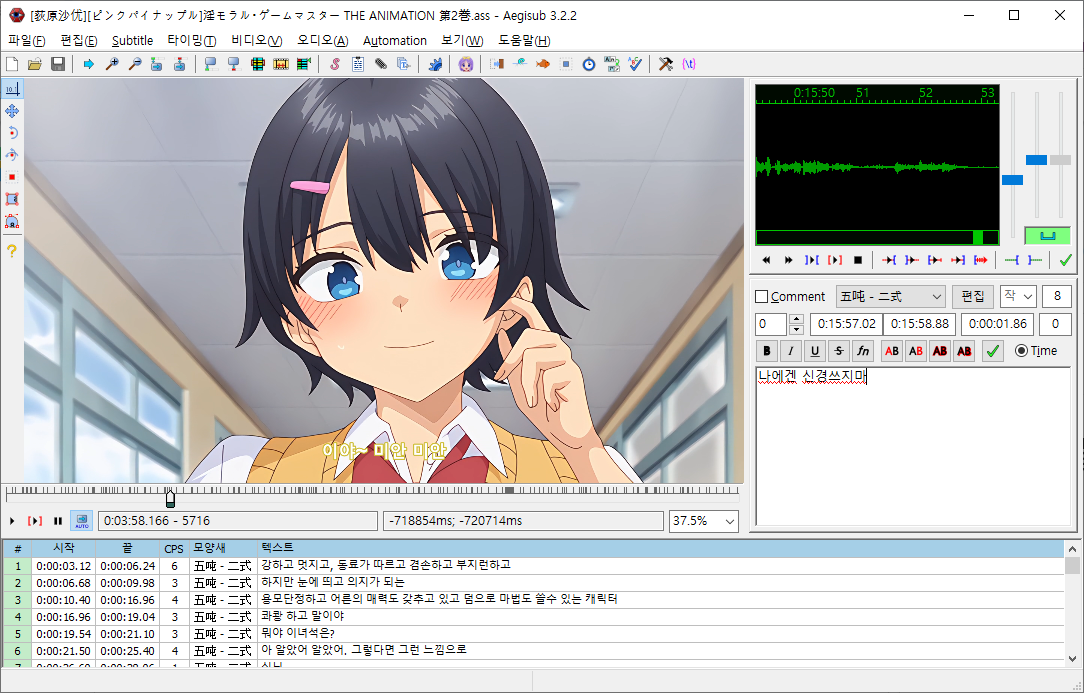
Task: Open visual typesetting help question mark
Action: pyautogui.click(x=12, y=251)
